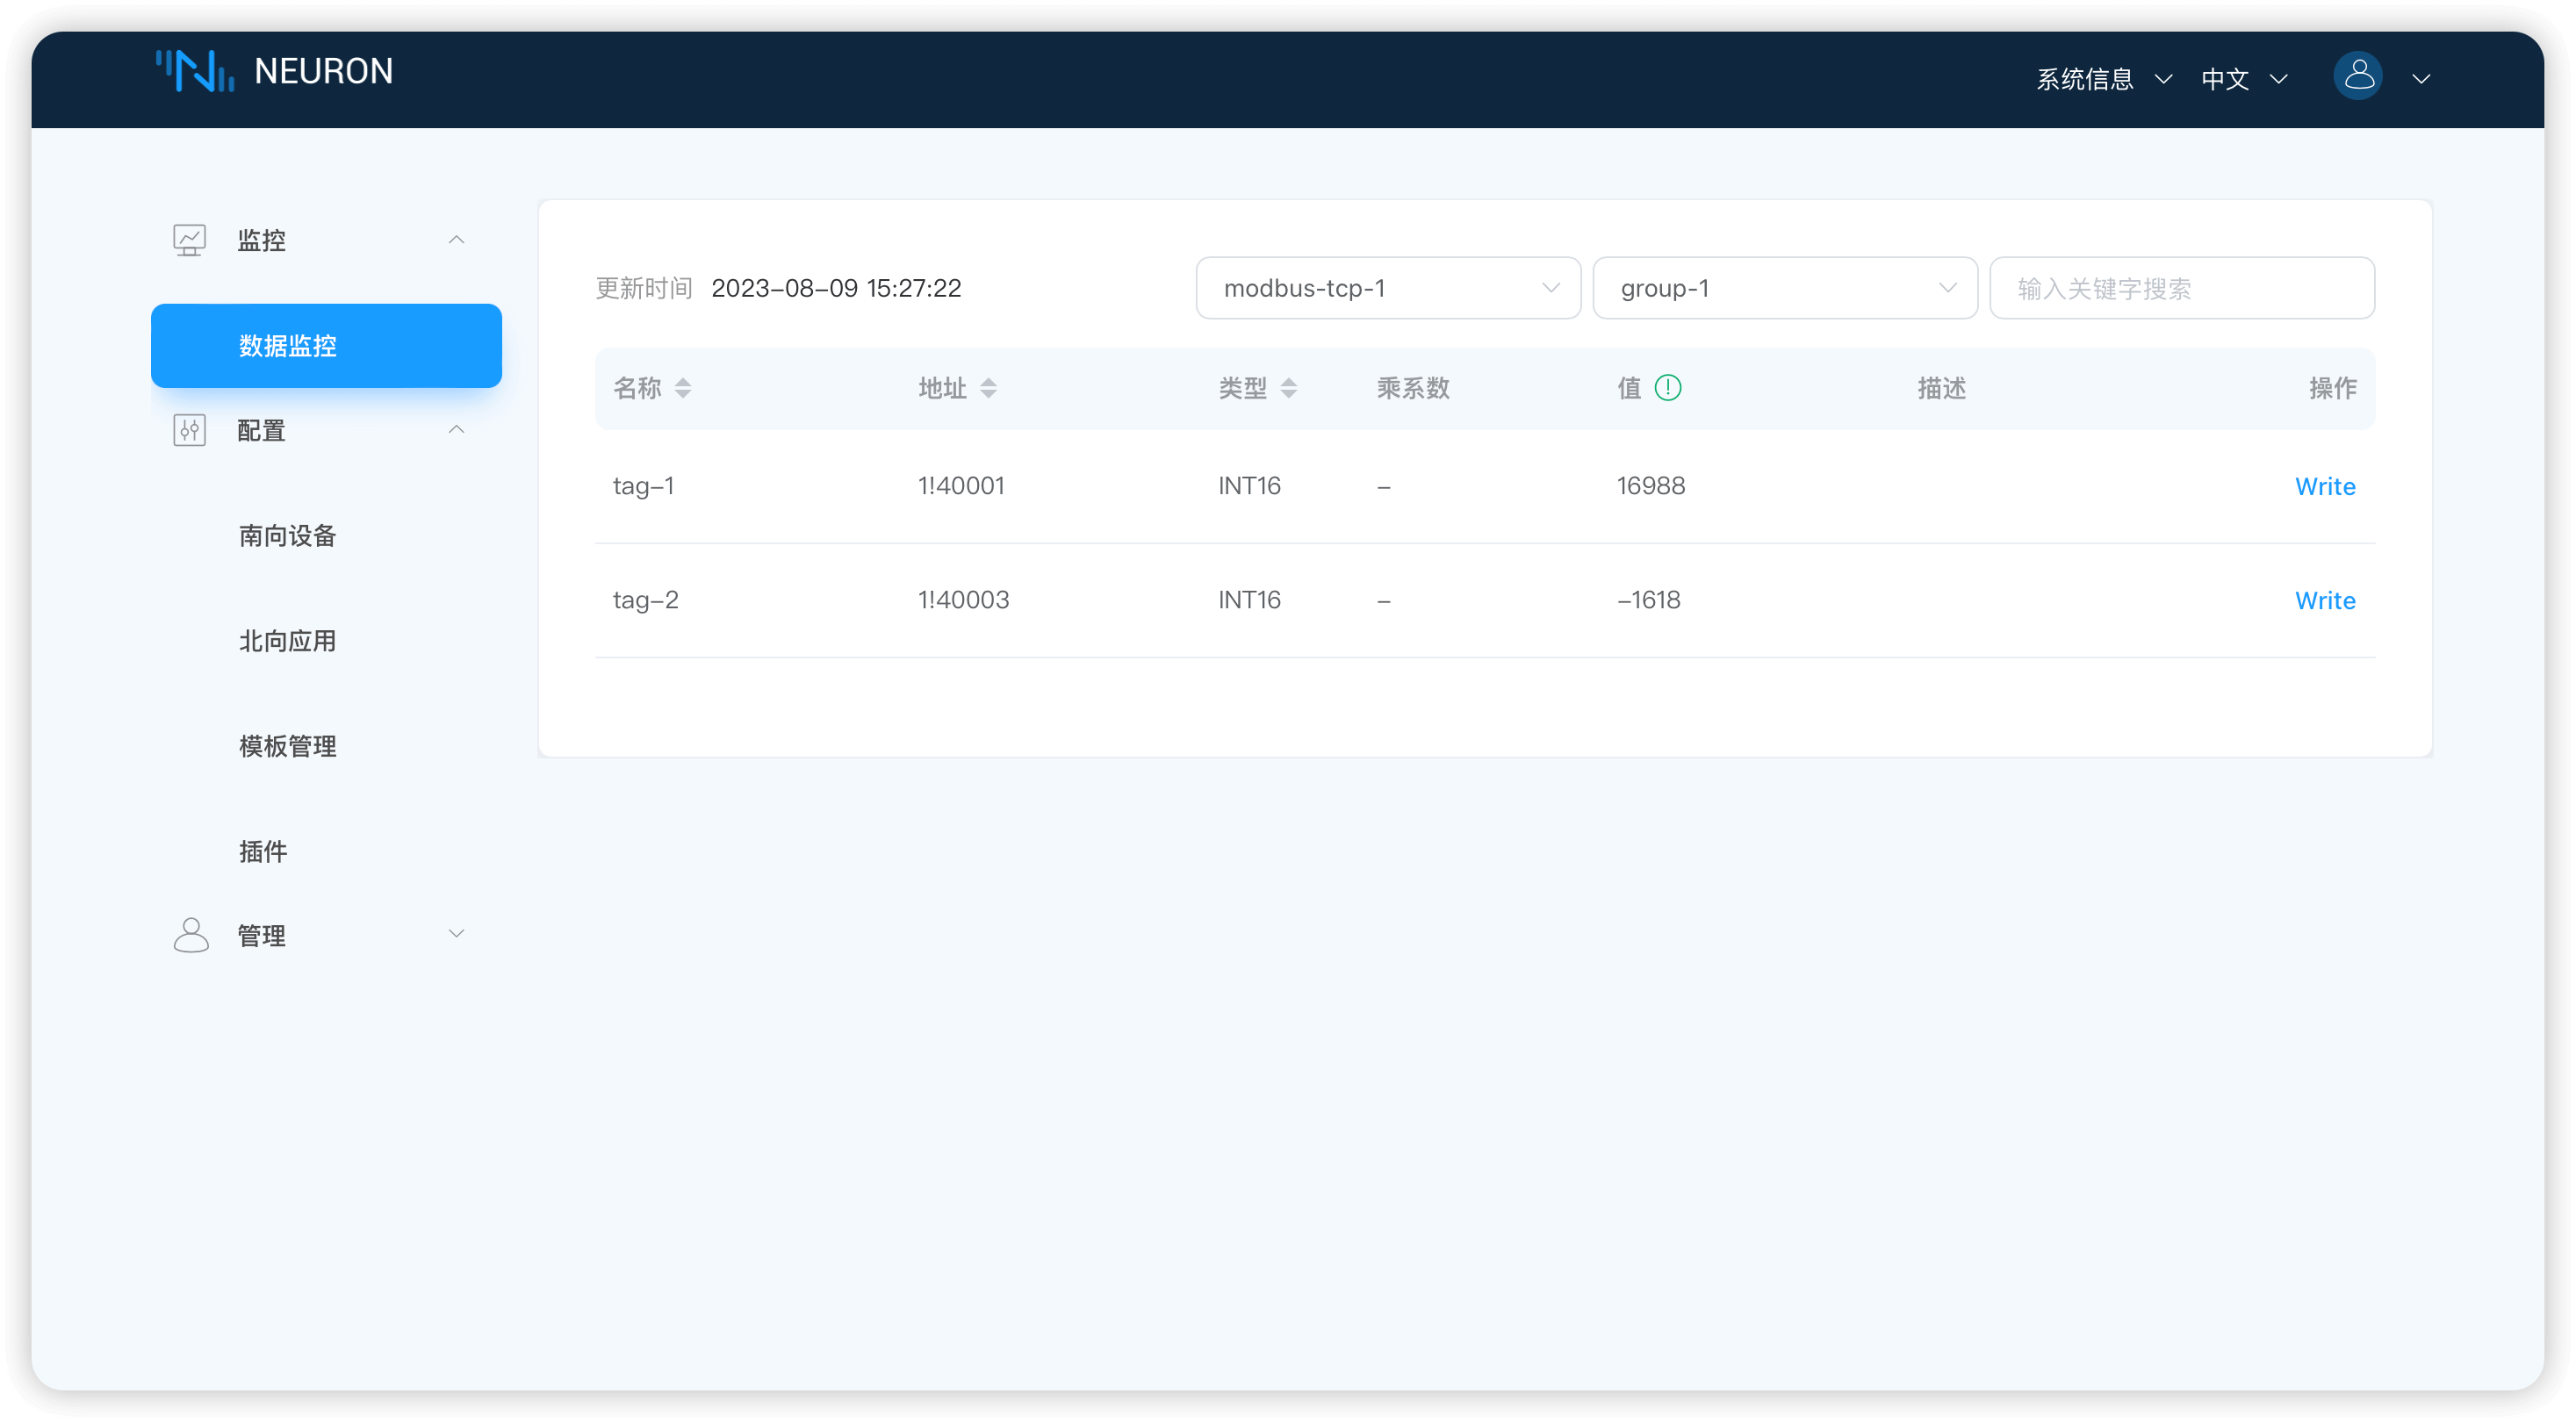Collapse the 配置 sidebar section

click(457, 430)
